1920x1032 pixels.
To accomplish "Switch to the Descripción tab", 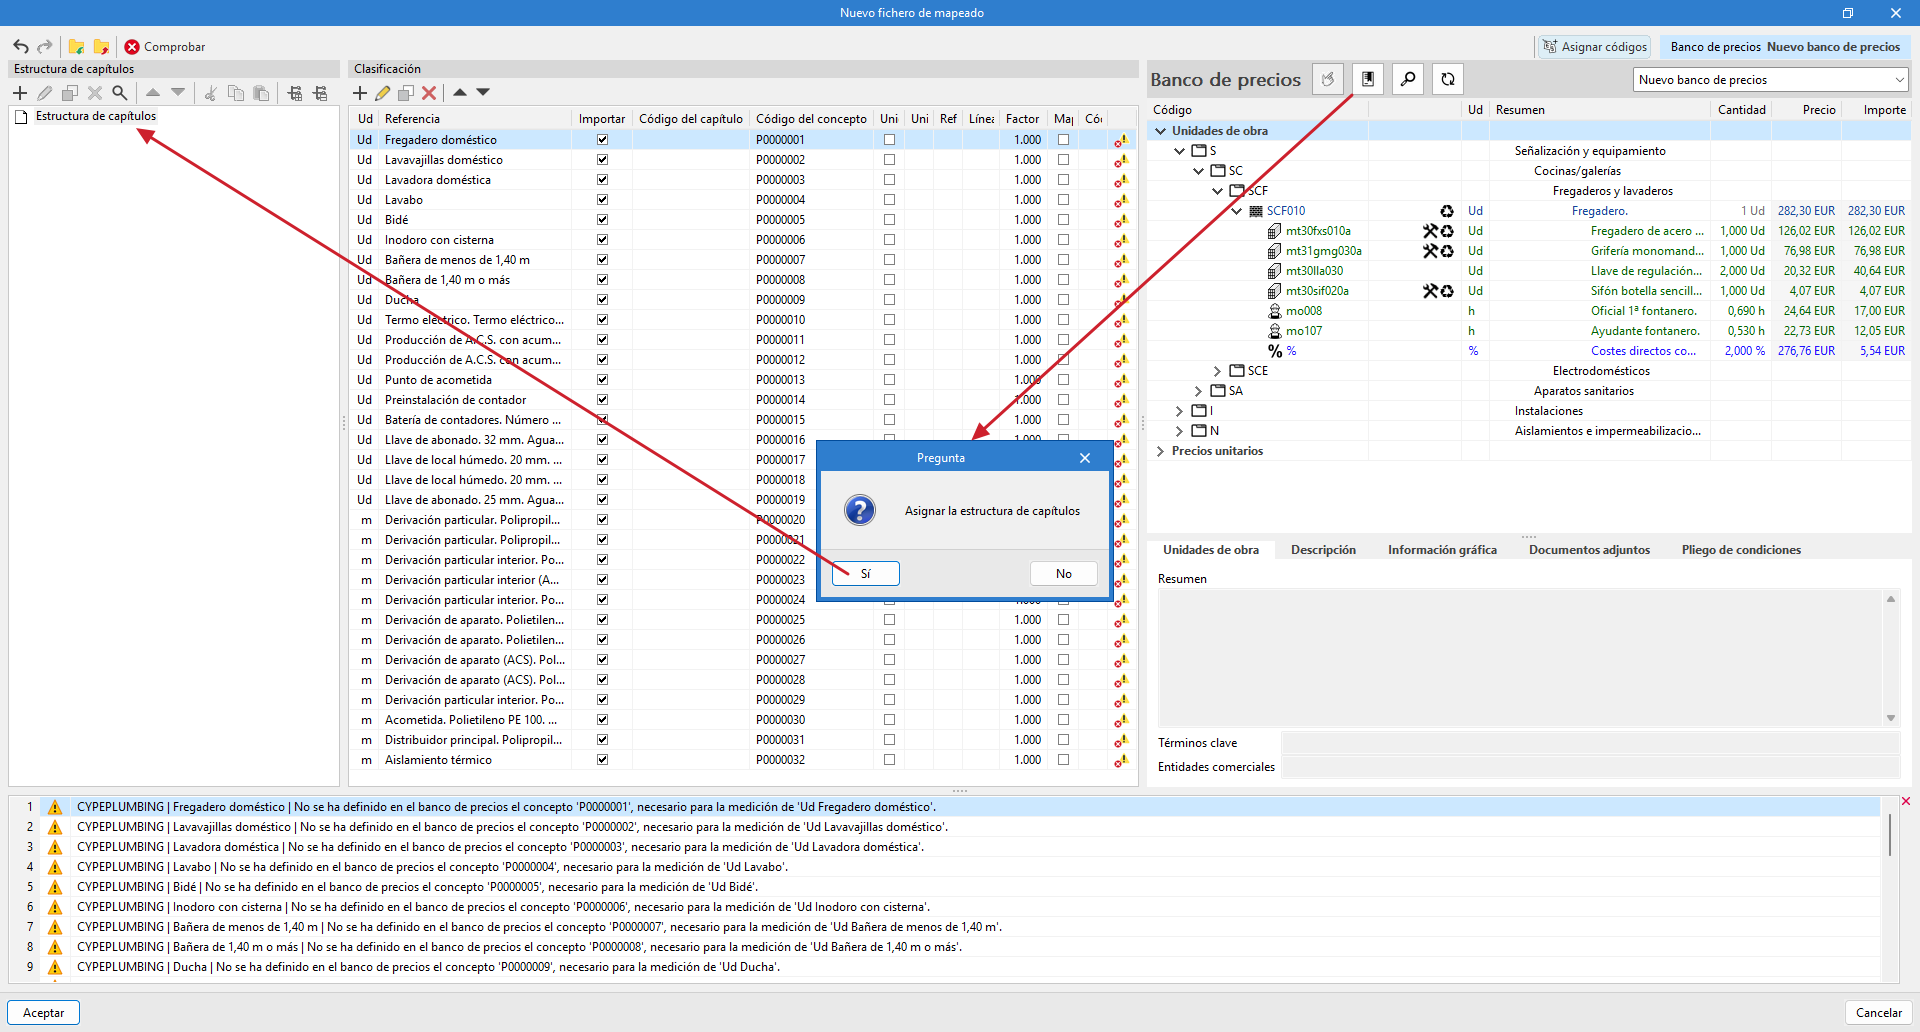I will [x=1323, y=550].
